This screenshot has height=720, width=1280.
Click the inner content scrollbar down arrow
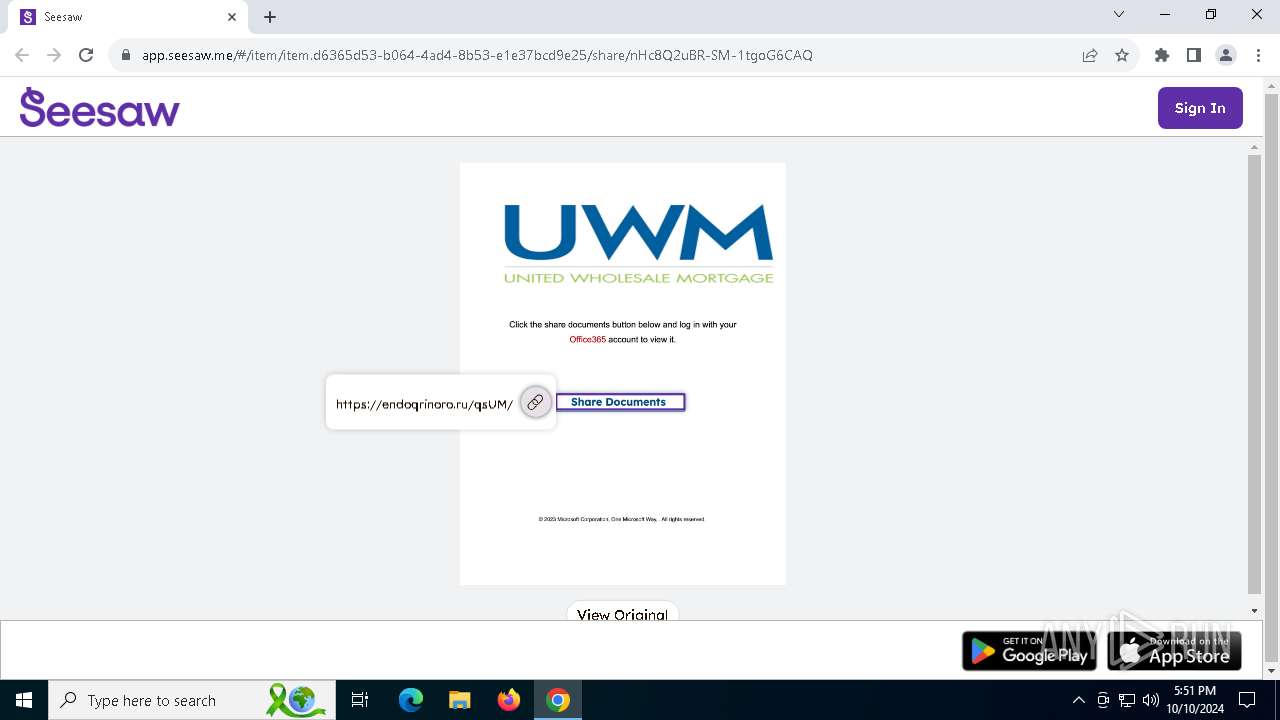click(1255, 611)
